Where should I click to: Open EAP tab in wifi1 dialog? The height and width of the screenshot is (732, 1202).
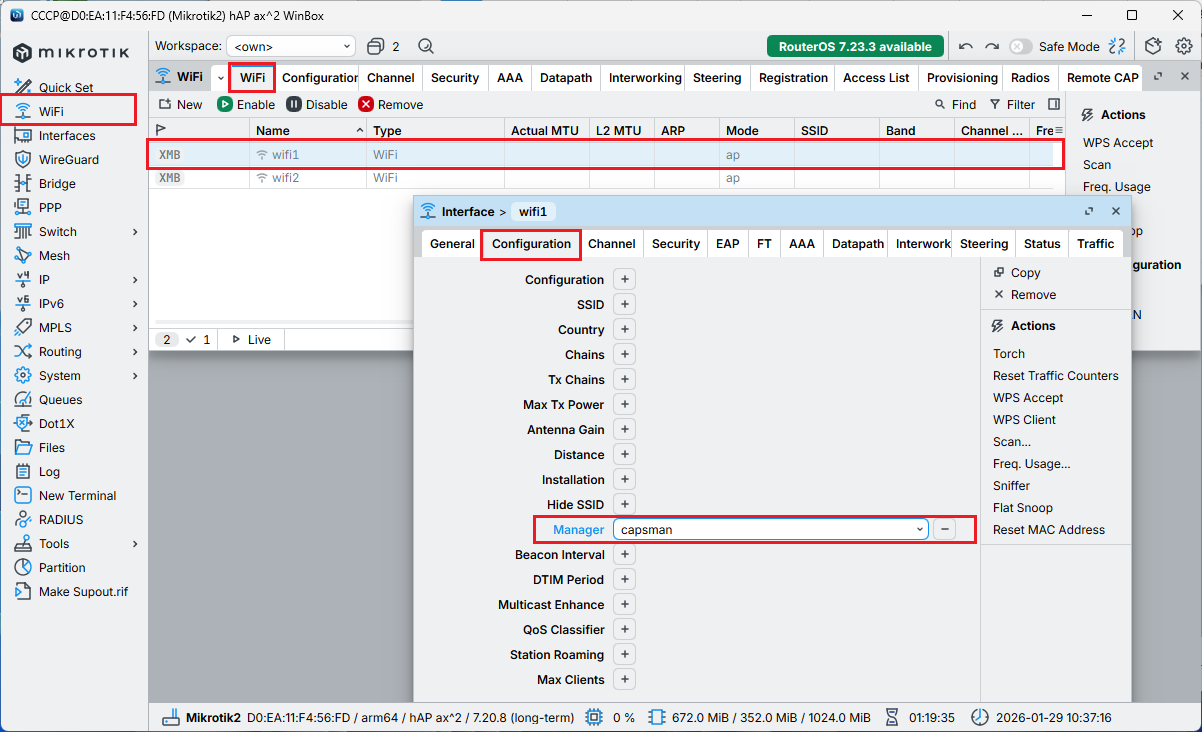point(727,243)
